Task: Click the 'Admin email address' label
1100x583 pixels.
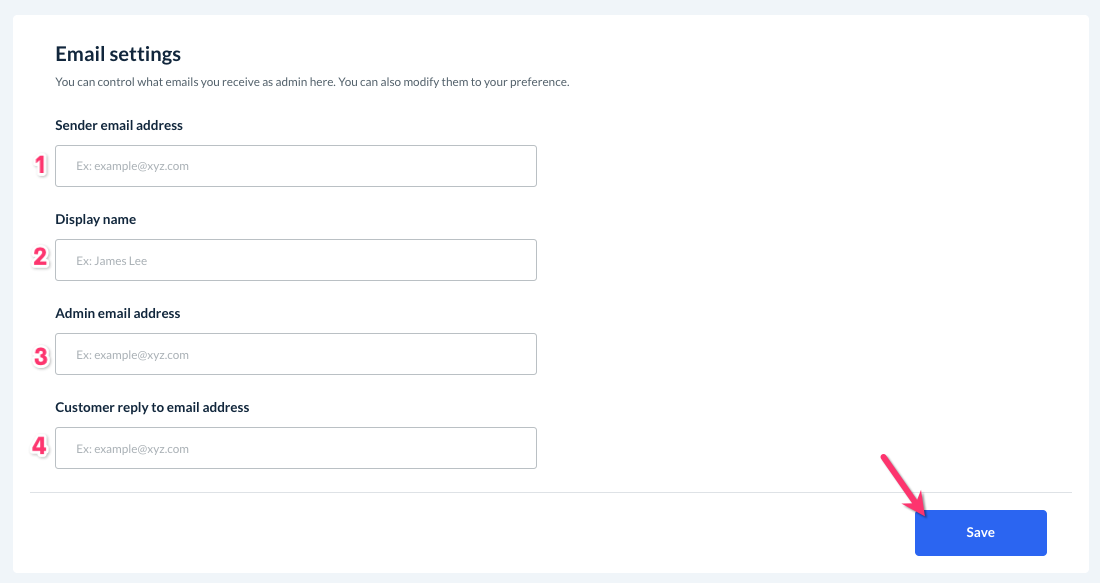Action: pyautogui.click(x=118, y=313)
